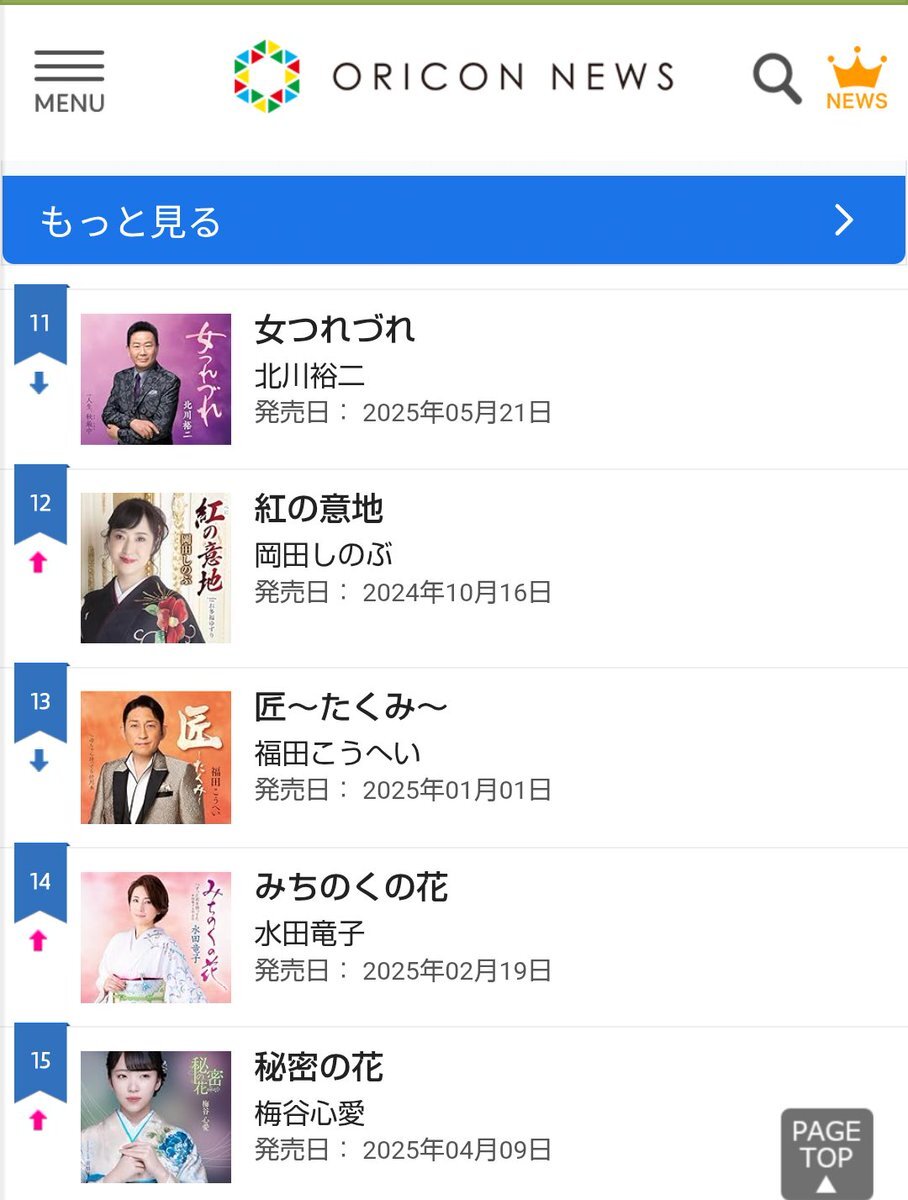Click the magnifying glass search icon
Image resolution: width=908 pixels, height=1200 pixels.
point(777,78)
